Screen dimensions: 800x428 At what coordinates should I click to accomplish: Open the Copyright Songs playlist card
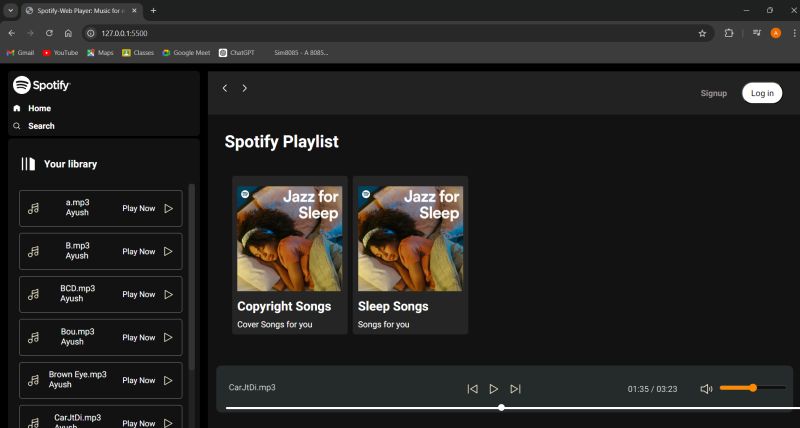tap(289, 255)
